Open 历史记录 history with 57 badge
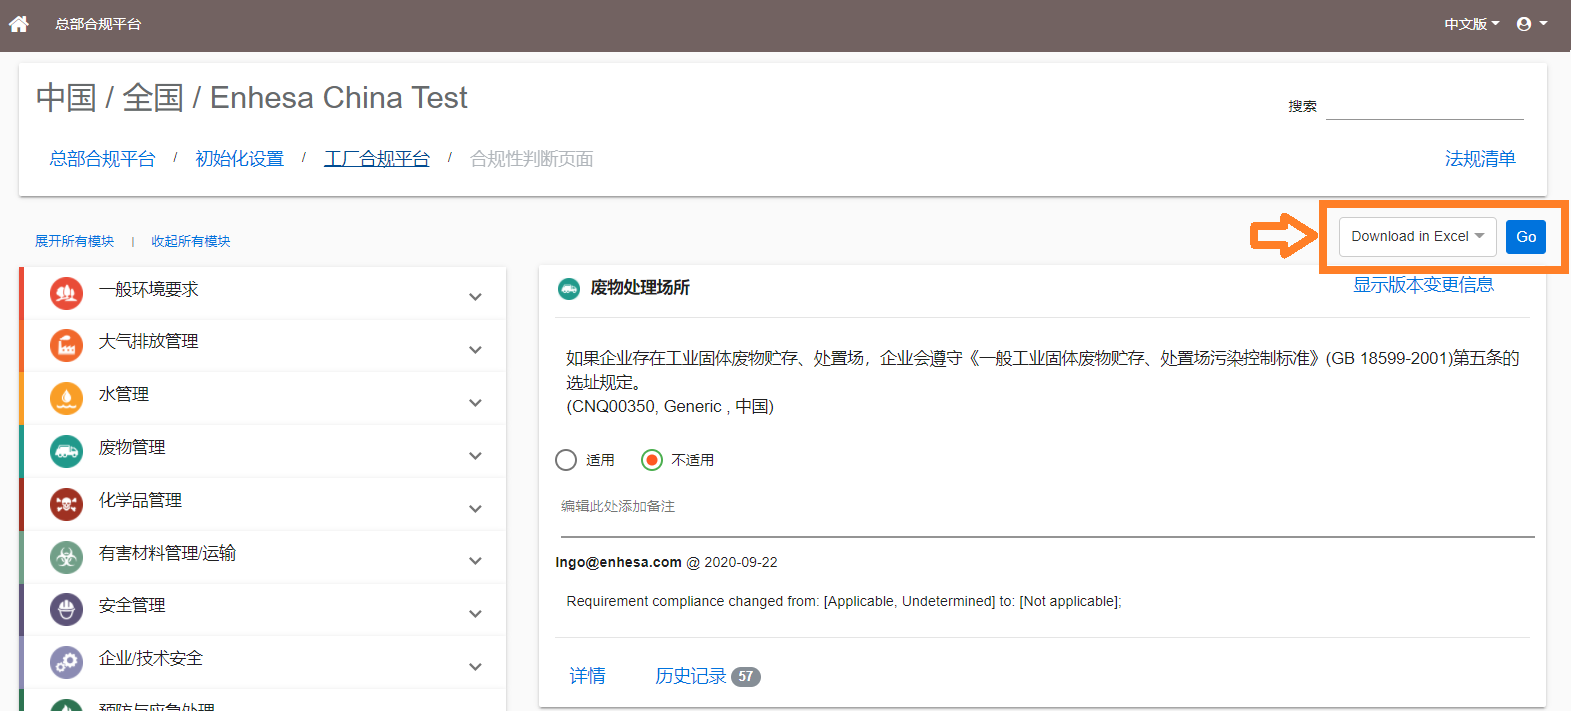The image size is (1571, 711). 707,676
